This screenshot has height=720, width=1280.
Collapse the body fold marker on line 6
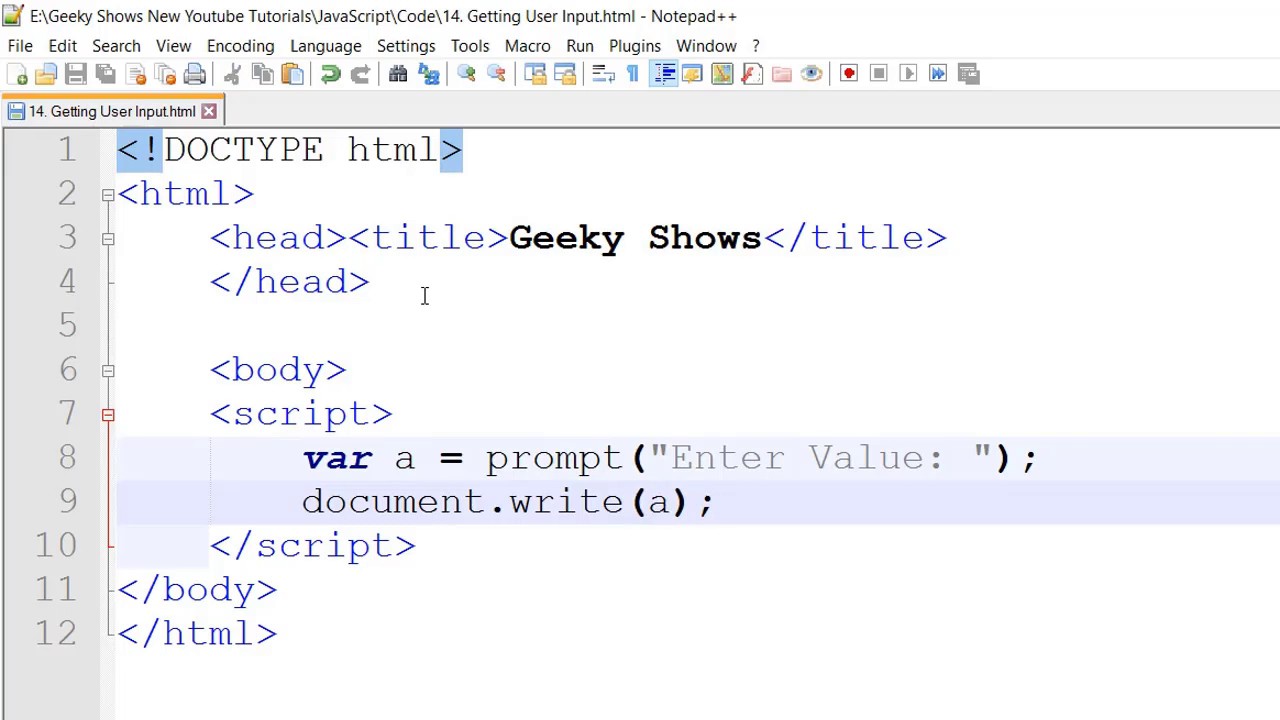point(108,370)
